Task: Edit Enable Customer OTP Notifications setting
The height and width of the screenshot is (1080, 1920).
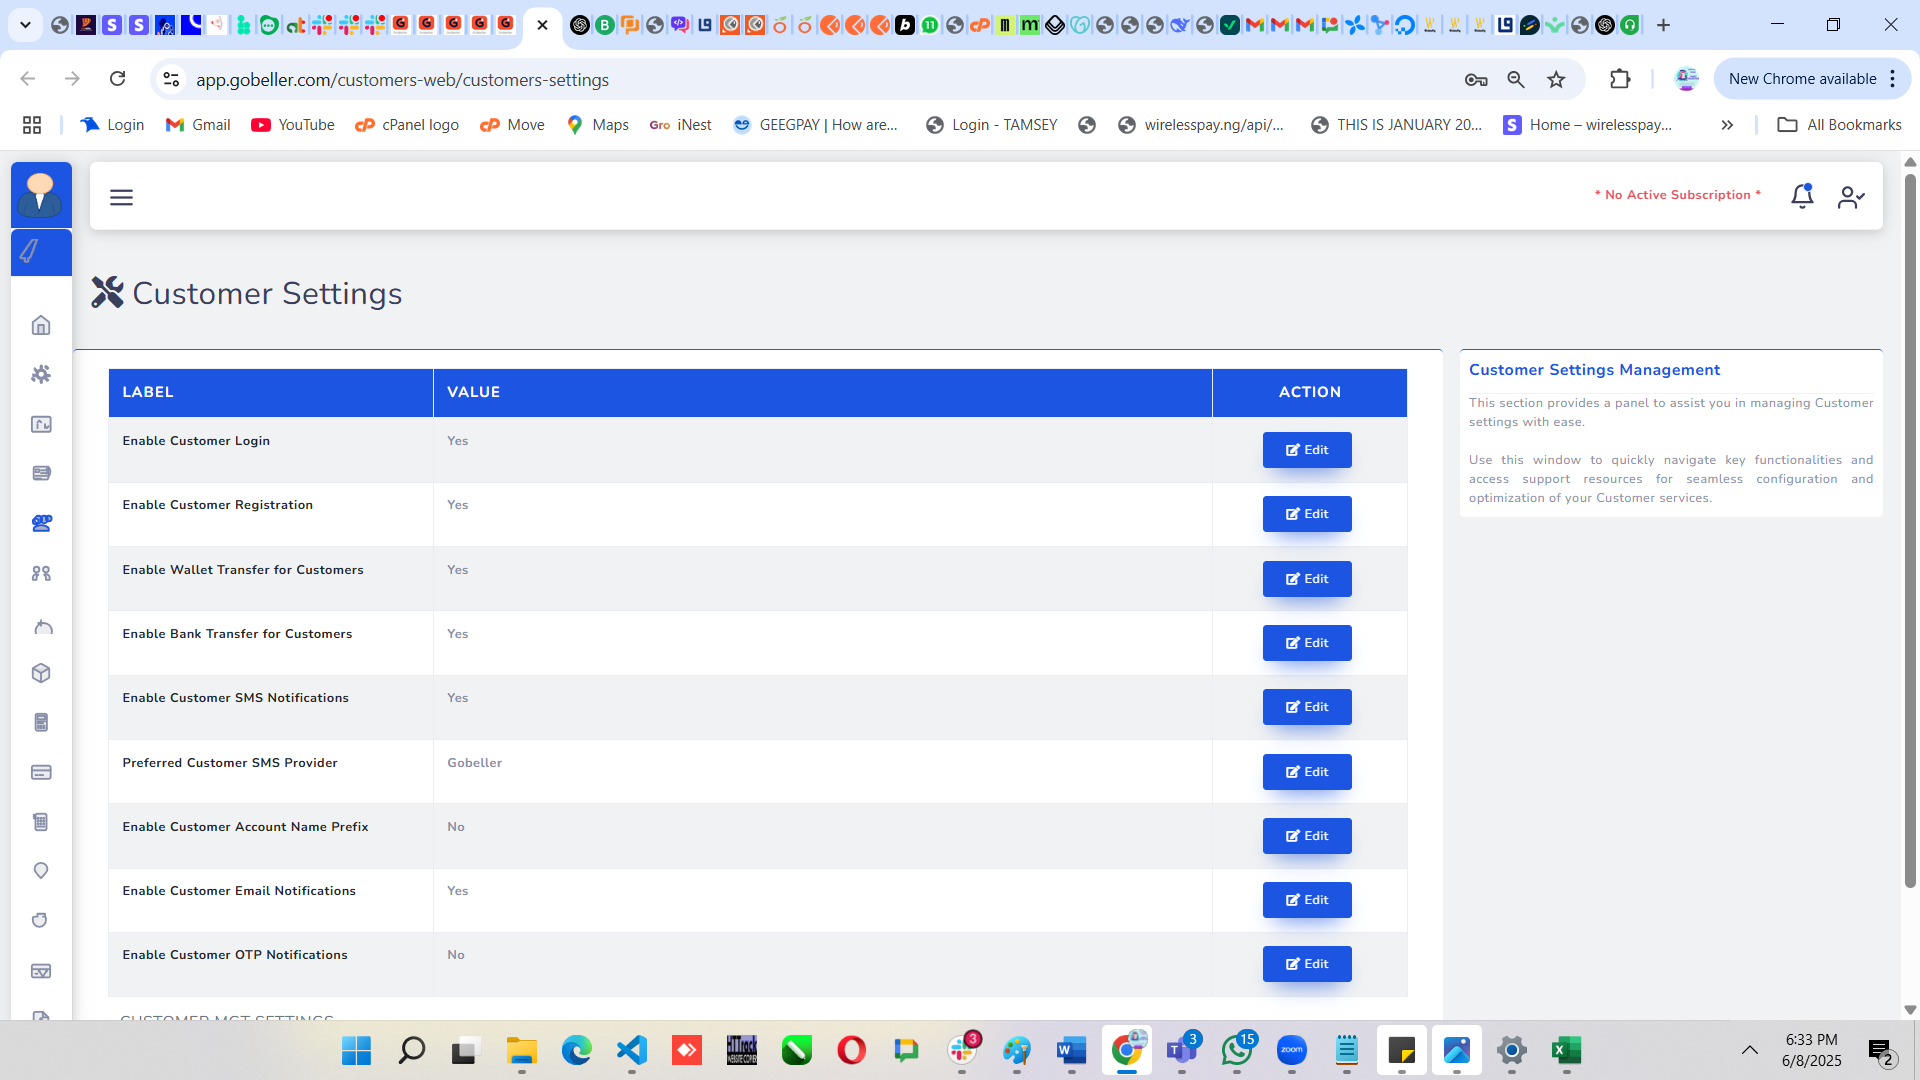Action: pos(1306,964)
